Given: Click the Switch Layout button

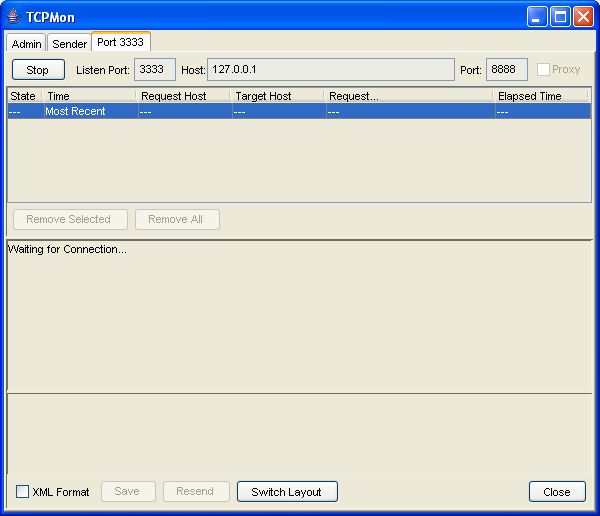Looking at the screenshot, I should pos(287,492).
